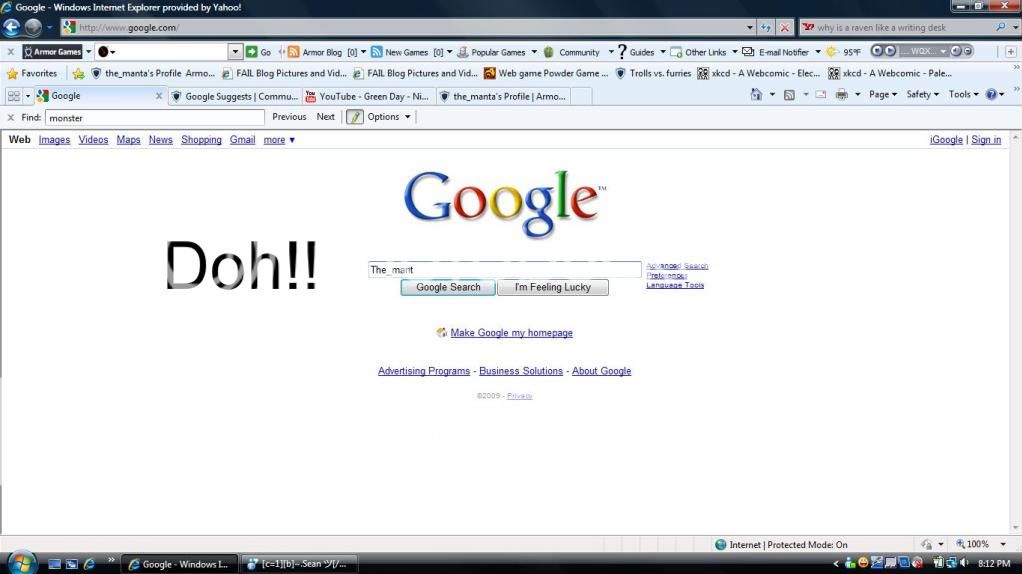Click the E-mail Notifier envelope icon
Viewport: 1022px width, 574px height.
click(x=748, y=51)
